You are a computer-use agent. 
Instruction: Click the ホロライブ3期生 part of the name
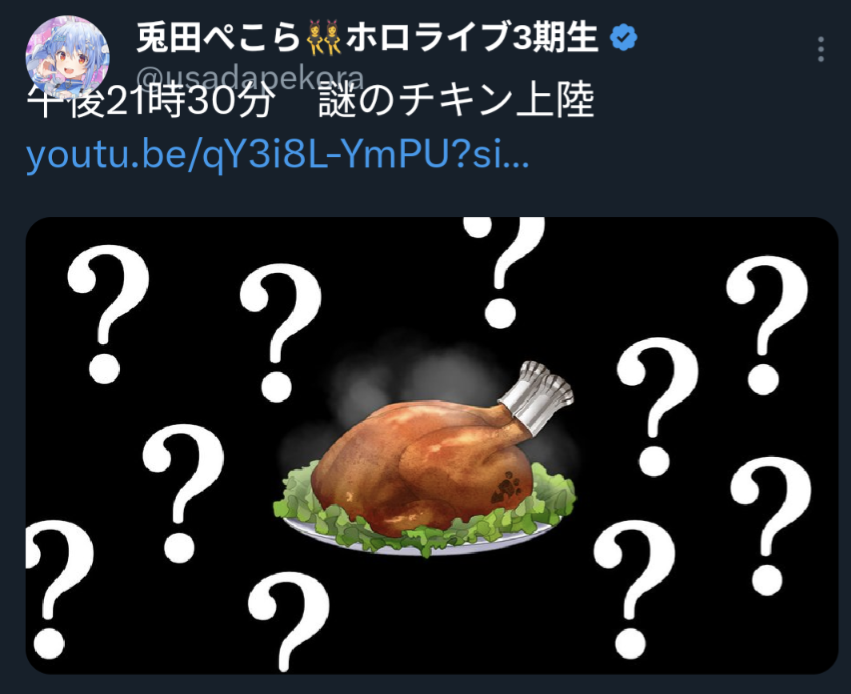[472, 38]
